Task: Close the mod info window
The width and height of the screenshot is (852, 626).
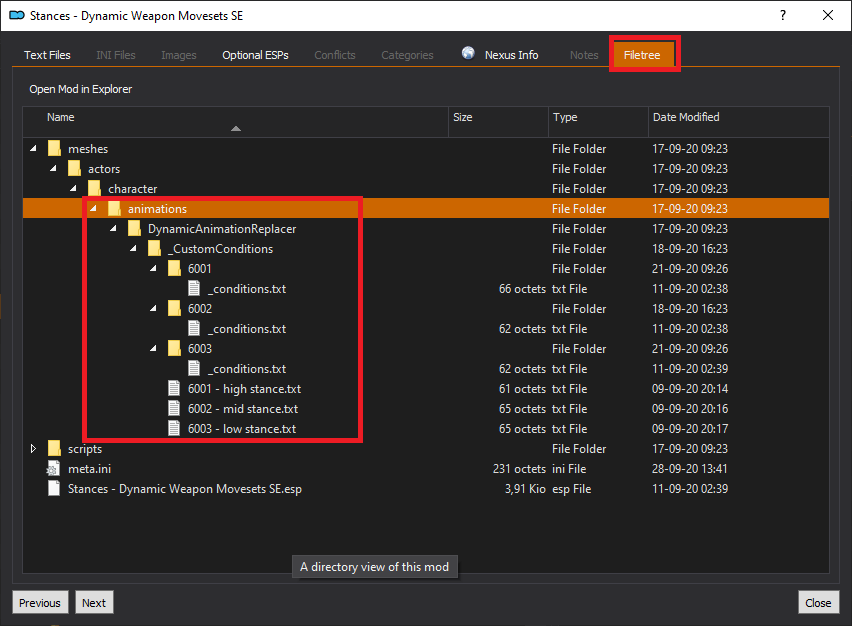Action: [828, 15]
